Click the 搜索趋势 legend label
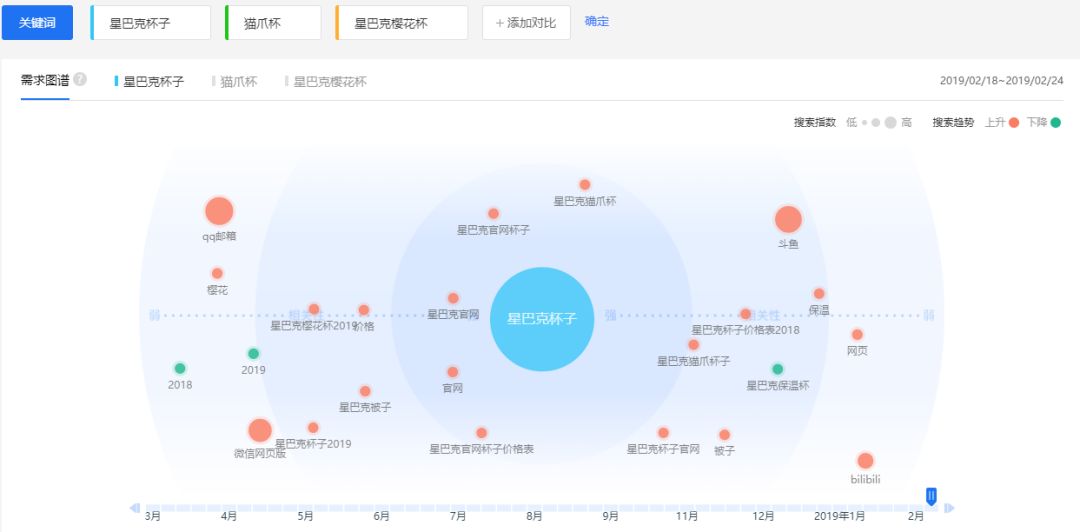1080x532 pixels. (x=953, y=123)
